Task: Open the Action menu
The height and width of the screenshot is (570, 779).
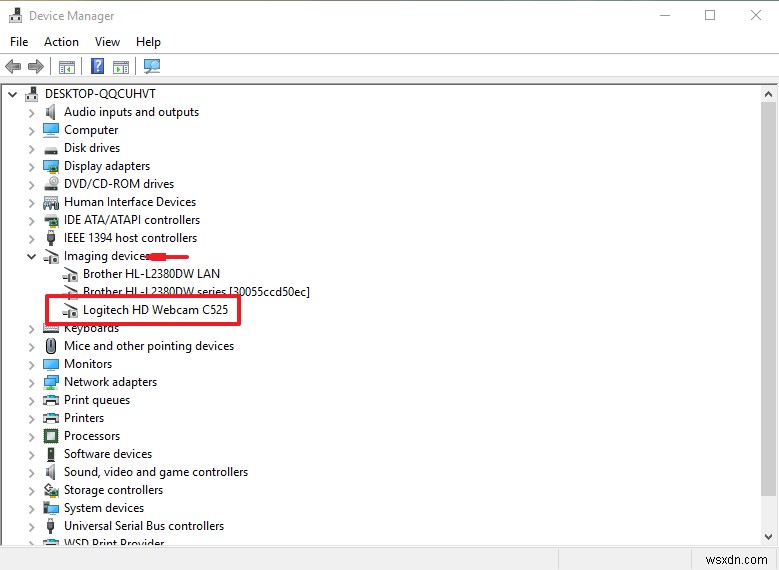Action: pyautogui.click(x=61, y=42)
